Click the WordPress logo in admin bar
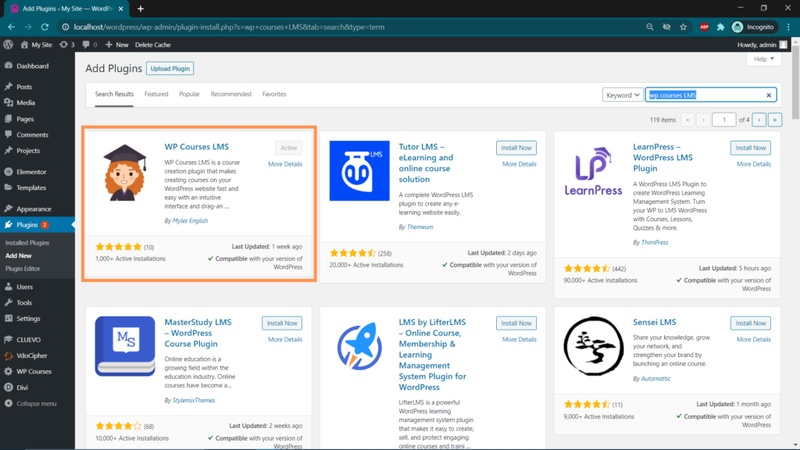Screen dimensions: 800x450 click(9, 45)
